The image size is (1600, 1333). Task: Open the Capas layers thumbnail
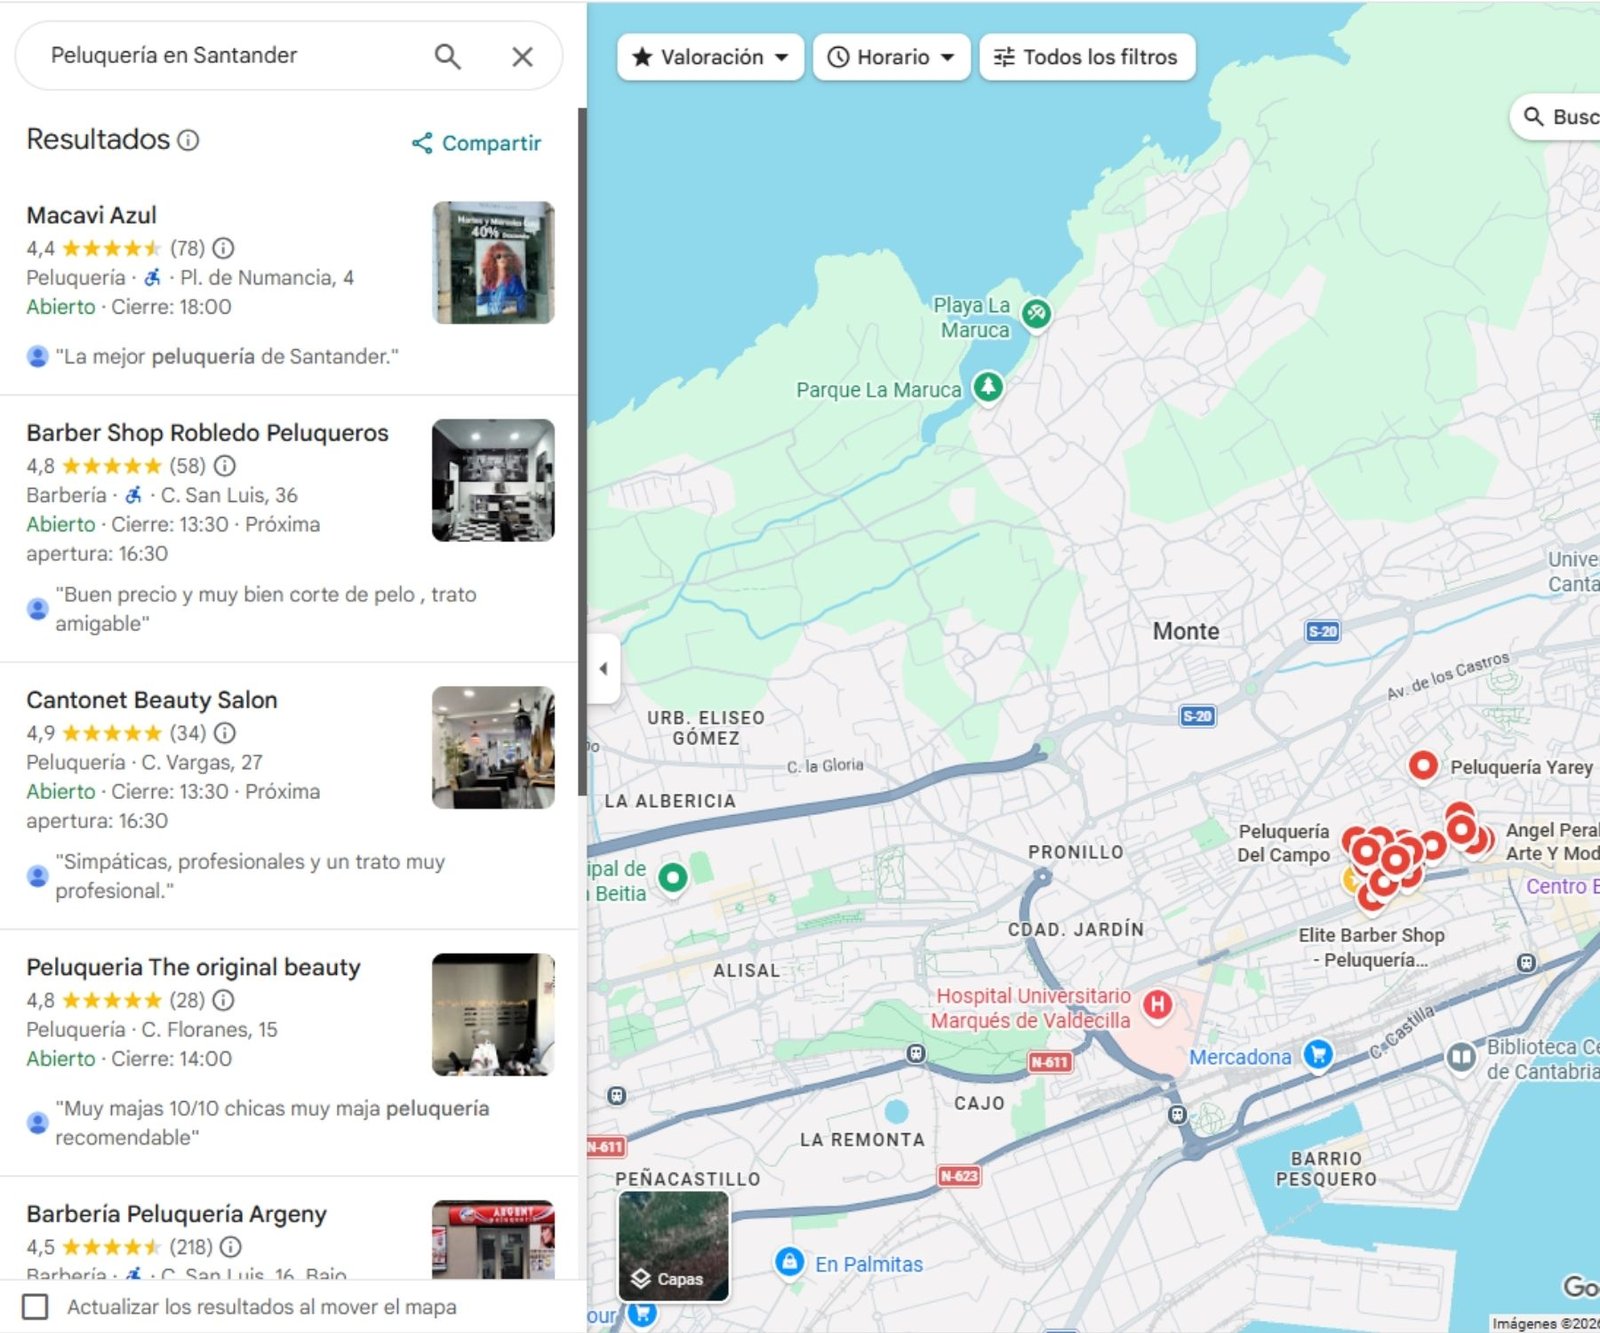[673, 1246]
